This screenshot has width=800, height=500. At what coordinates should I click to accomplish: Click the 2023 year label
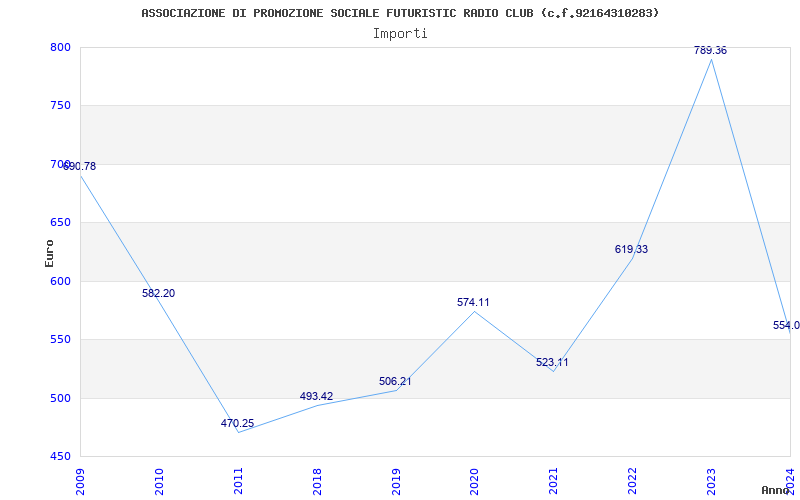[x=711, y=481]
